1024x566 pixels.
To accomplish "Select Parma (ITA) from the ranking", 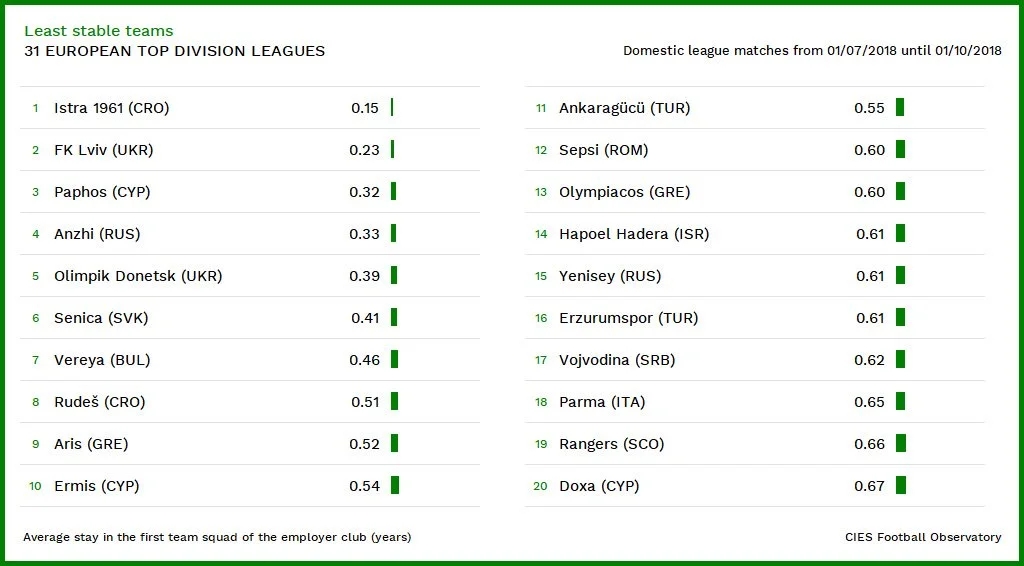I will (x=602, y=402).
